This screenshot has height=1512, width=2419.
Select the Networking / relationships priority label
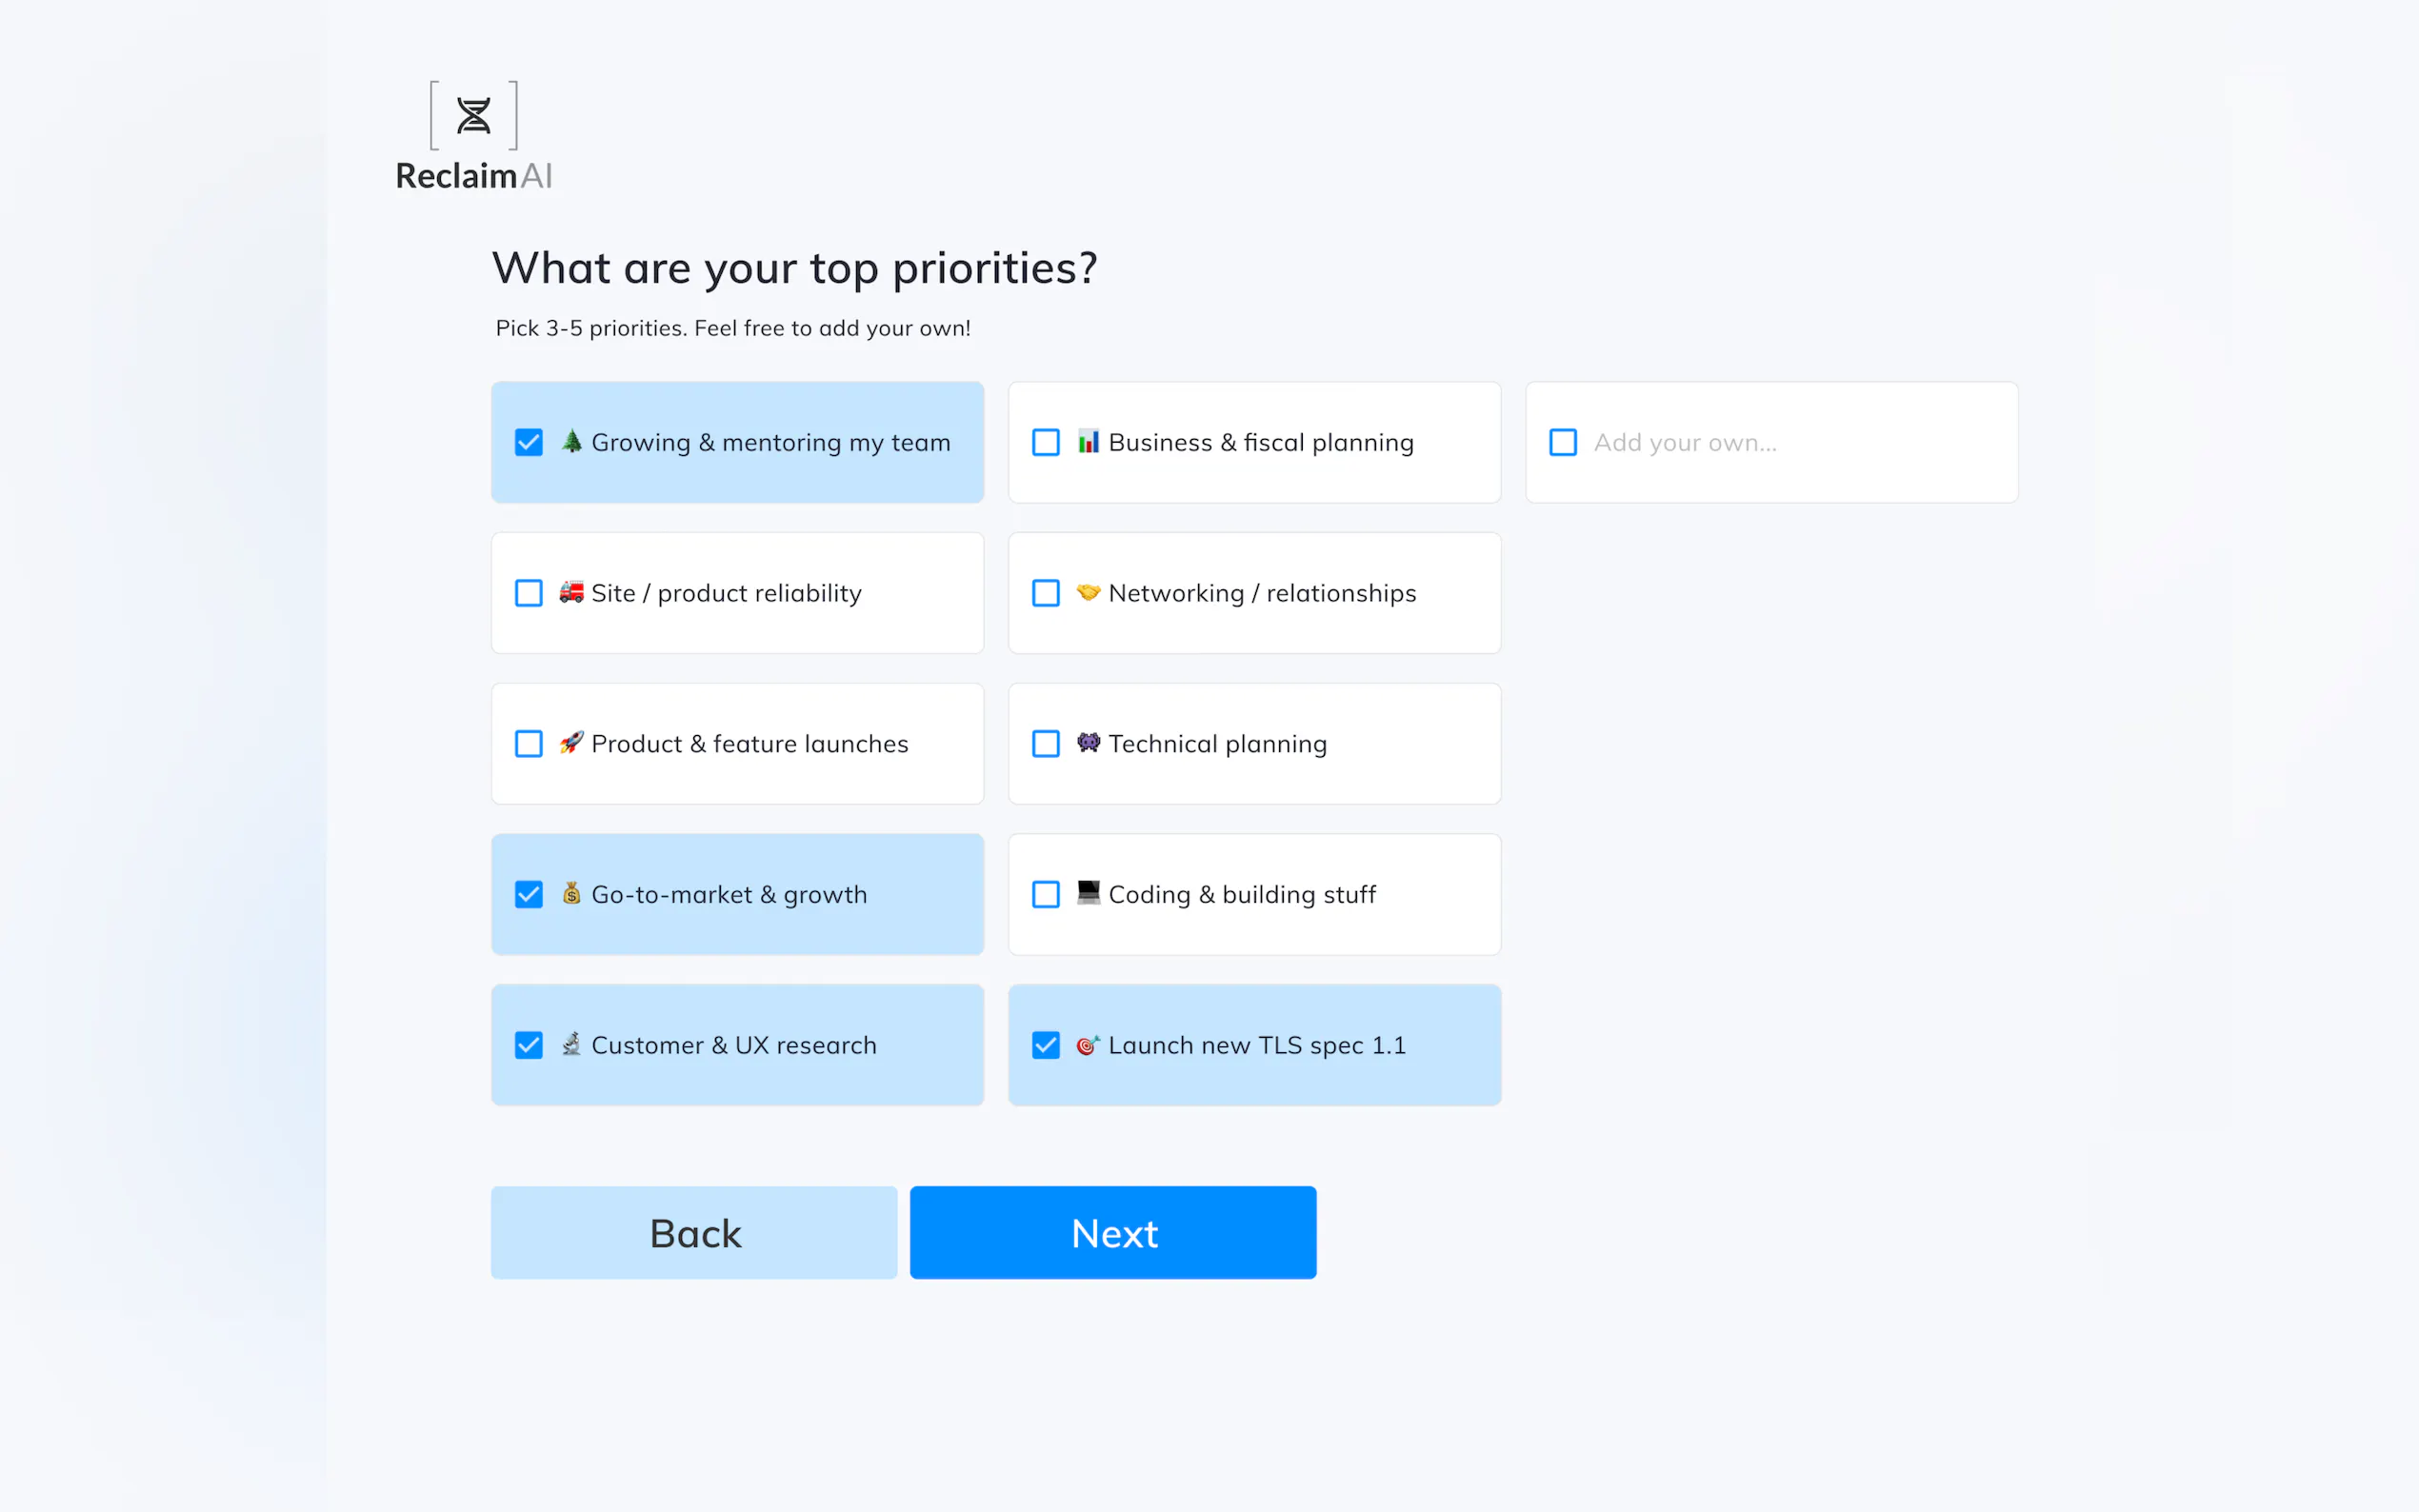[x=1262, y=593]
